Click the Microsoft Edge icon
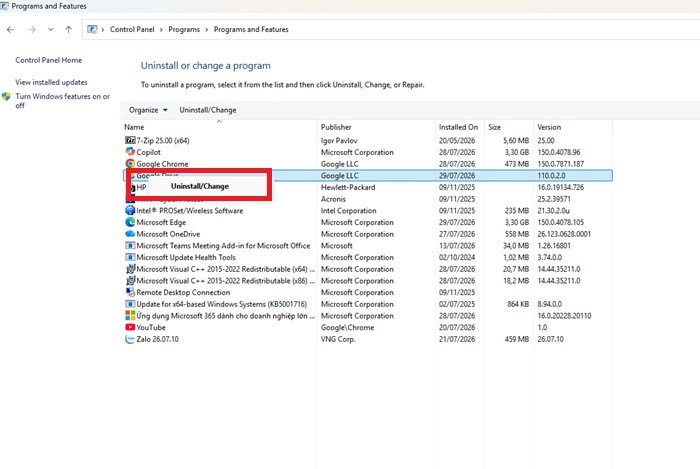 tap(130, 222)
